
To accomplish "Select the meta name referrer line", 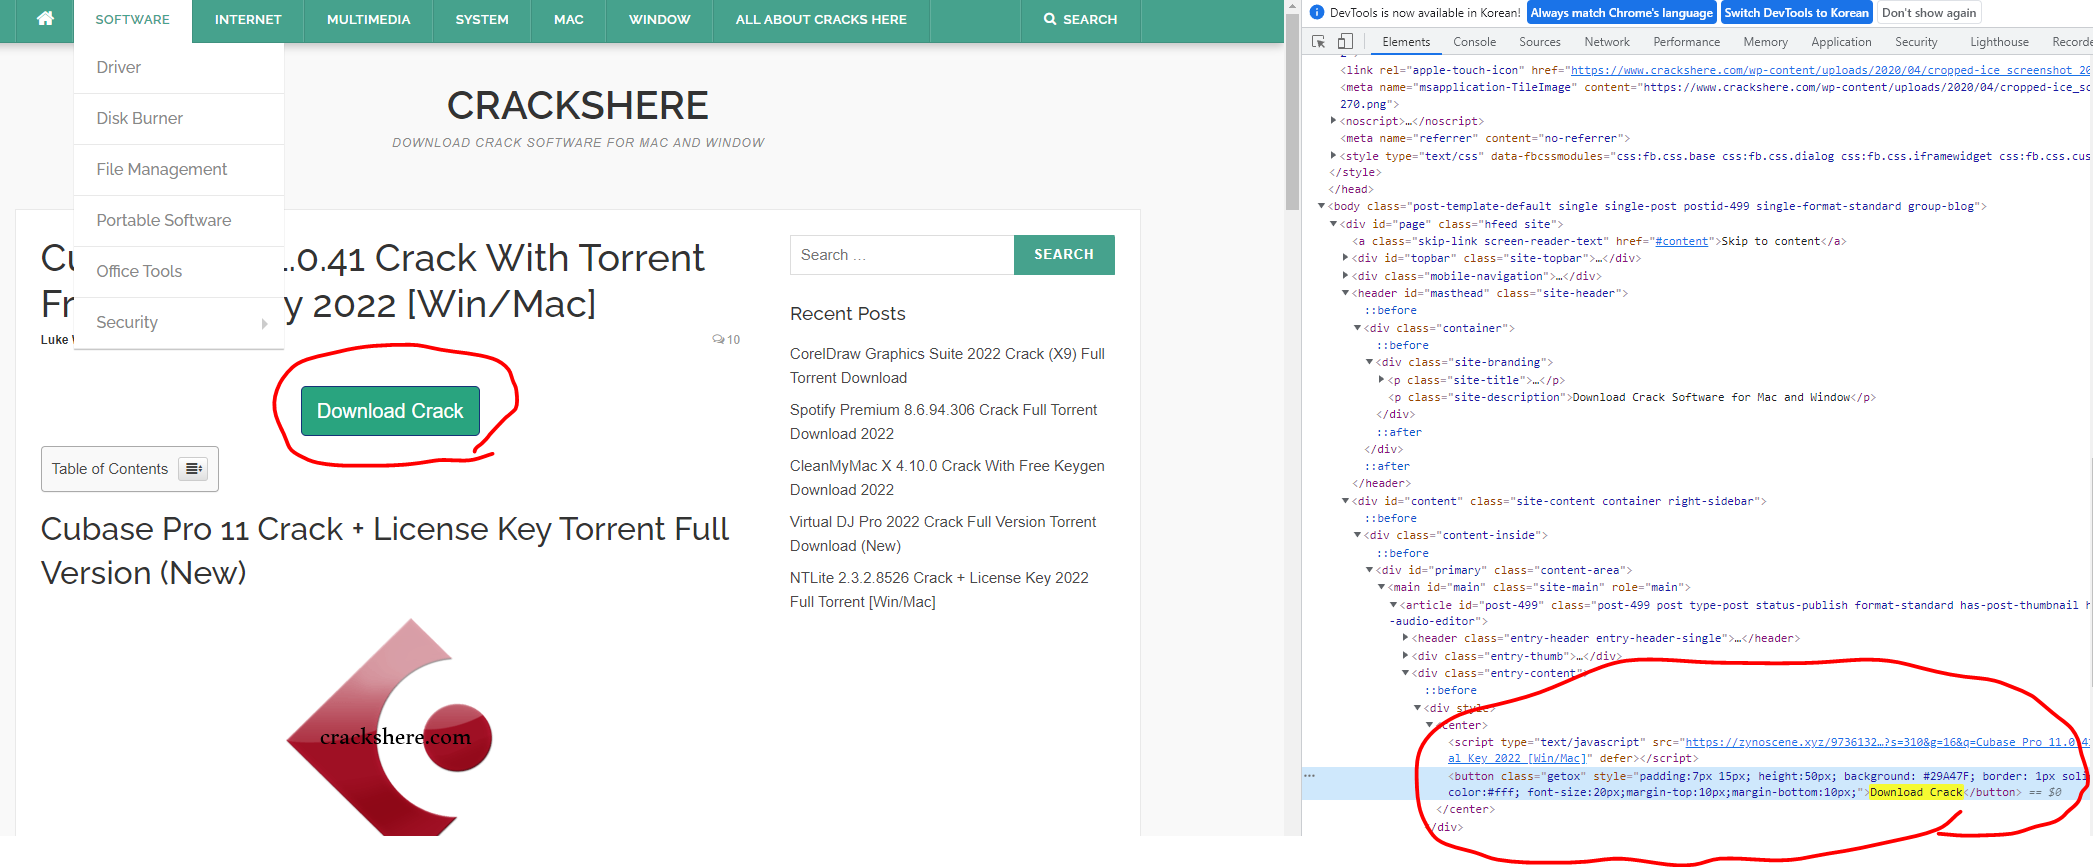I will point(1486,138).
